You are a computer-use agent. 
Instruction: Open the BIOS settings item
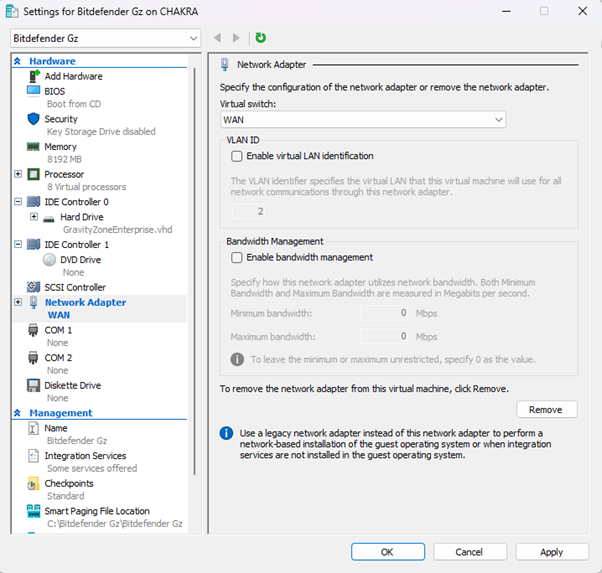pyautogui.click(x=54, y=91)
